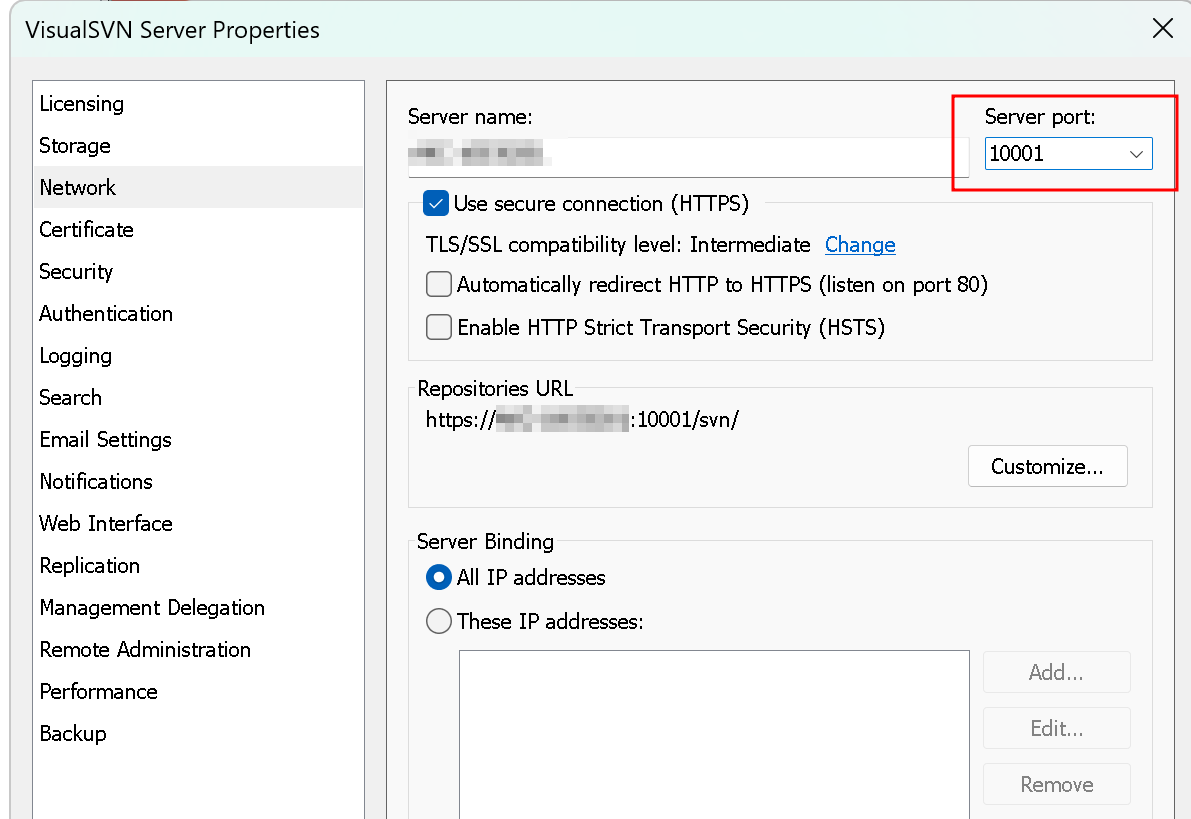The height and width of the screenshot is (819, 1191).
Task: Click the Add... button
Action: pos(1057,672)
